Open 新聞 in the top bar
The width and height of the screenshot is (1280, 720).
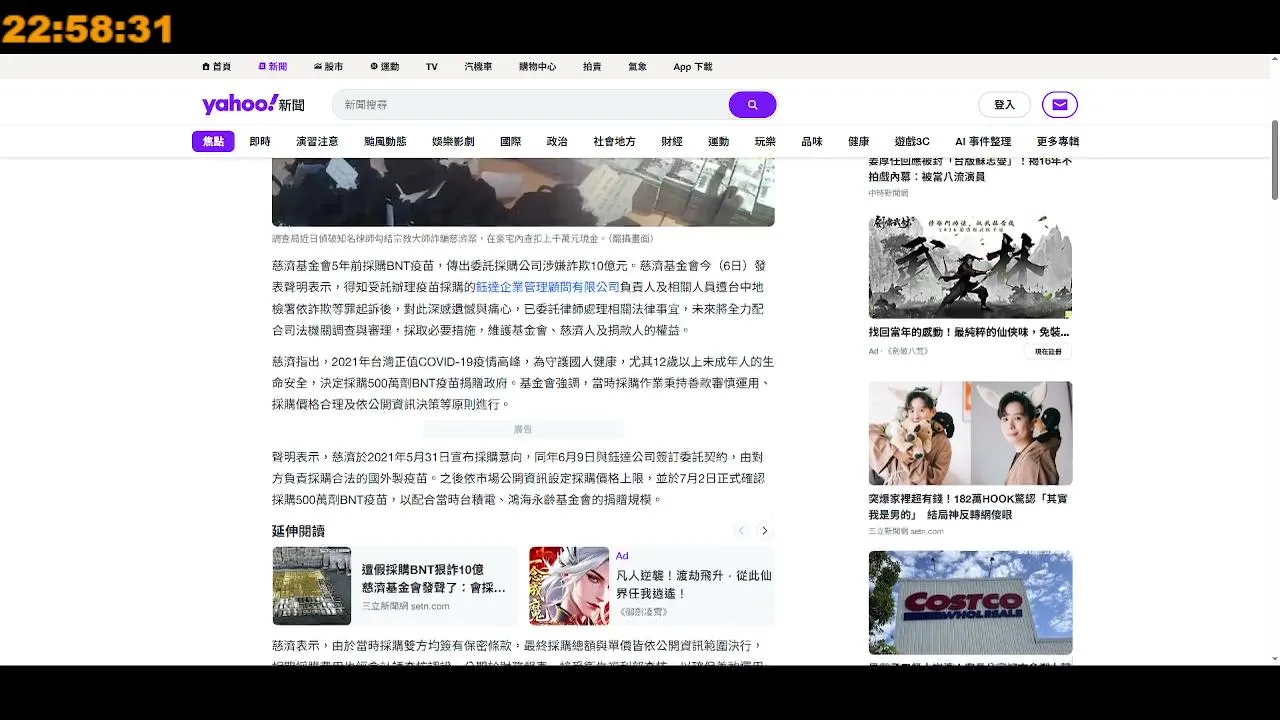(272, 67)
